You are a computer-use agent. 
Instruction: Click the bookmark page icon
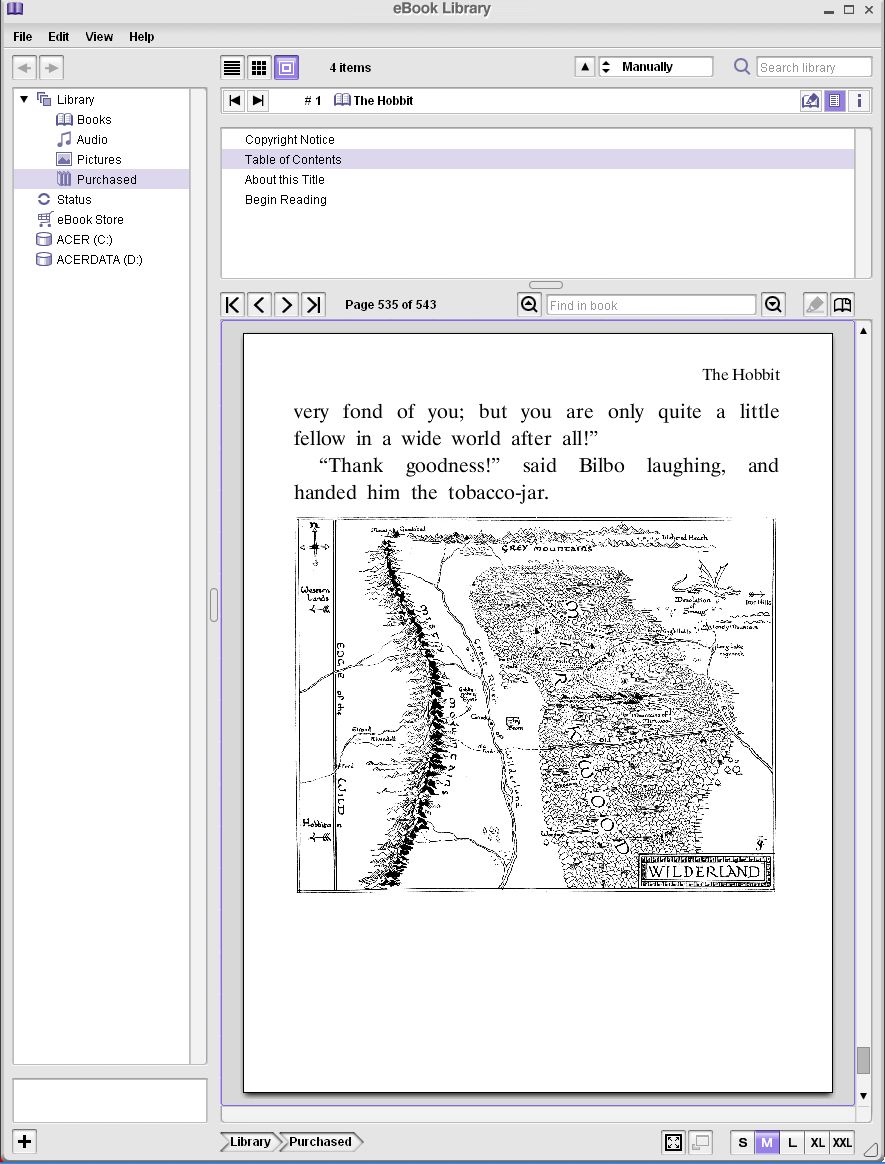[842, 304]
